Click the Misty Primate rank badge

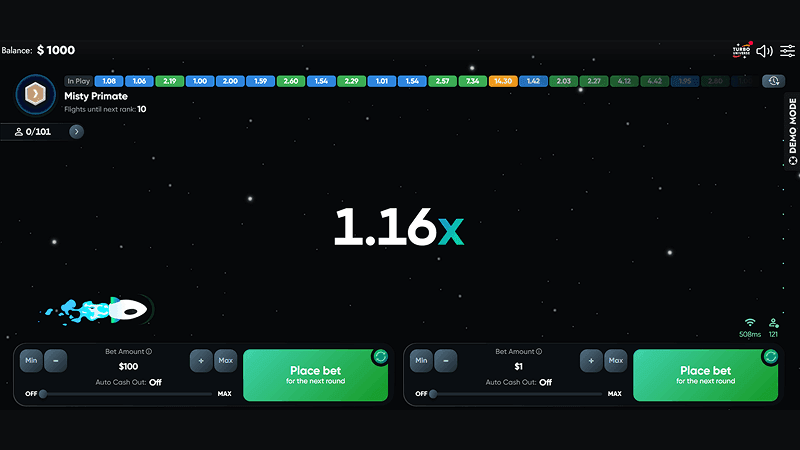coord(34,94)
